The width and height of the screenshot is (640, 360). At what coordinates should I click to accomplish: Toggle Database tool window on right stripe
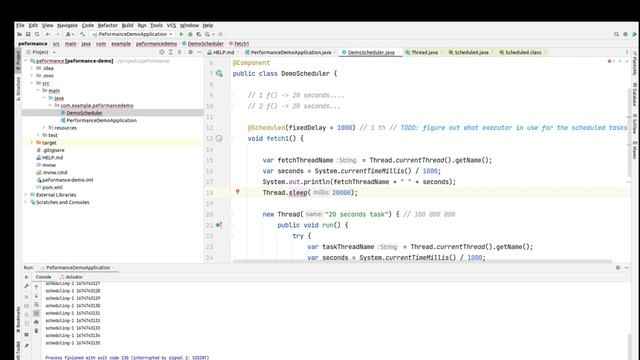[x=635, y=95]
